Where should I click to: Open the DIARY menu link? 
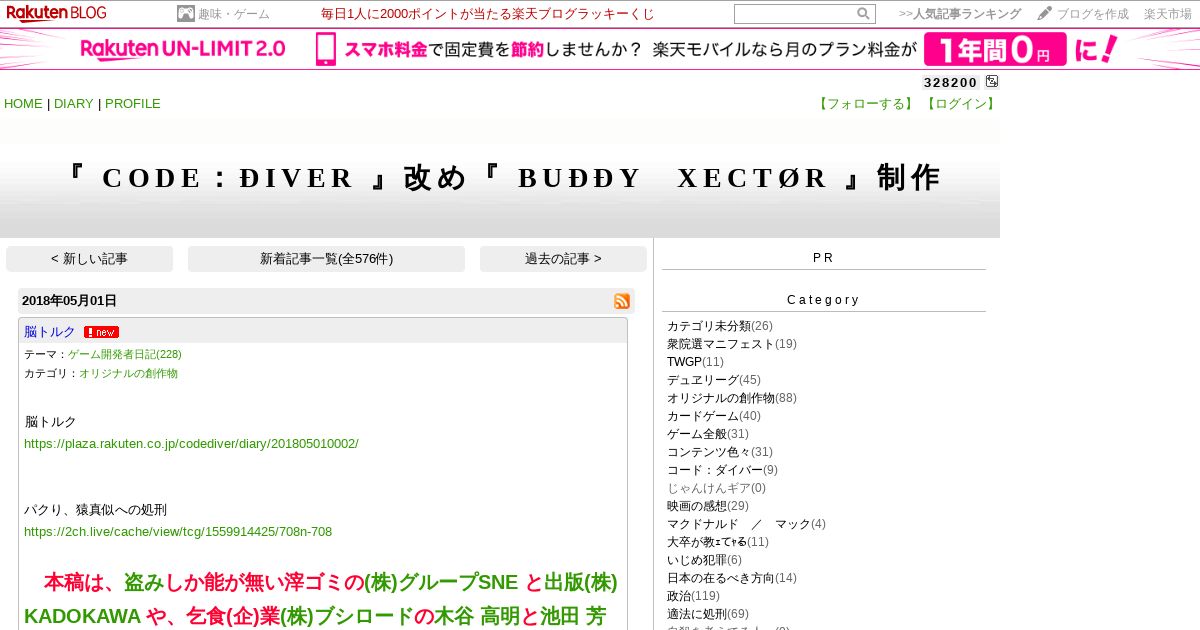coord(74,104)
